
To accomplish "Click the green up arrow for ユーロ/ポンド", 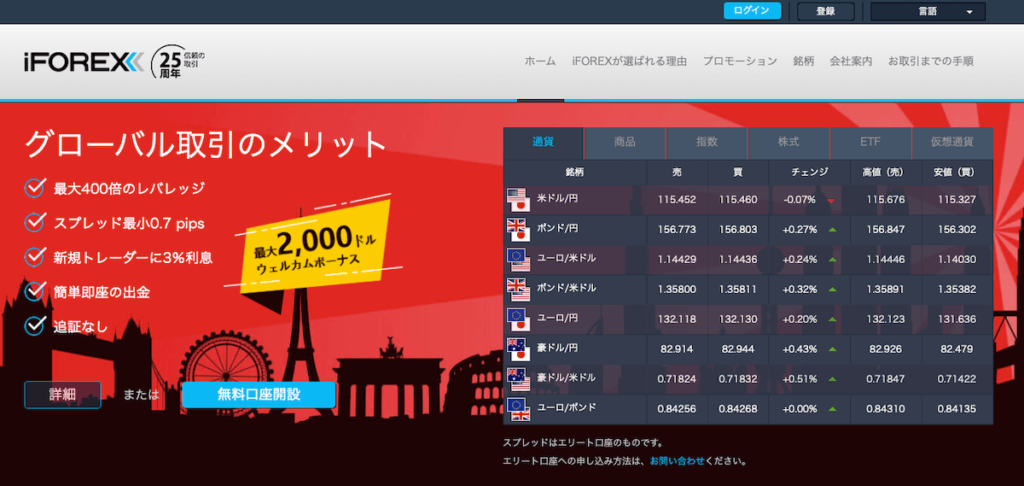I will 832,410.
